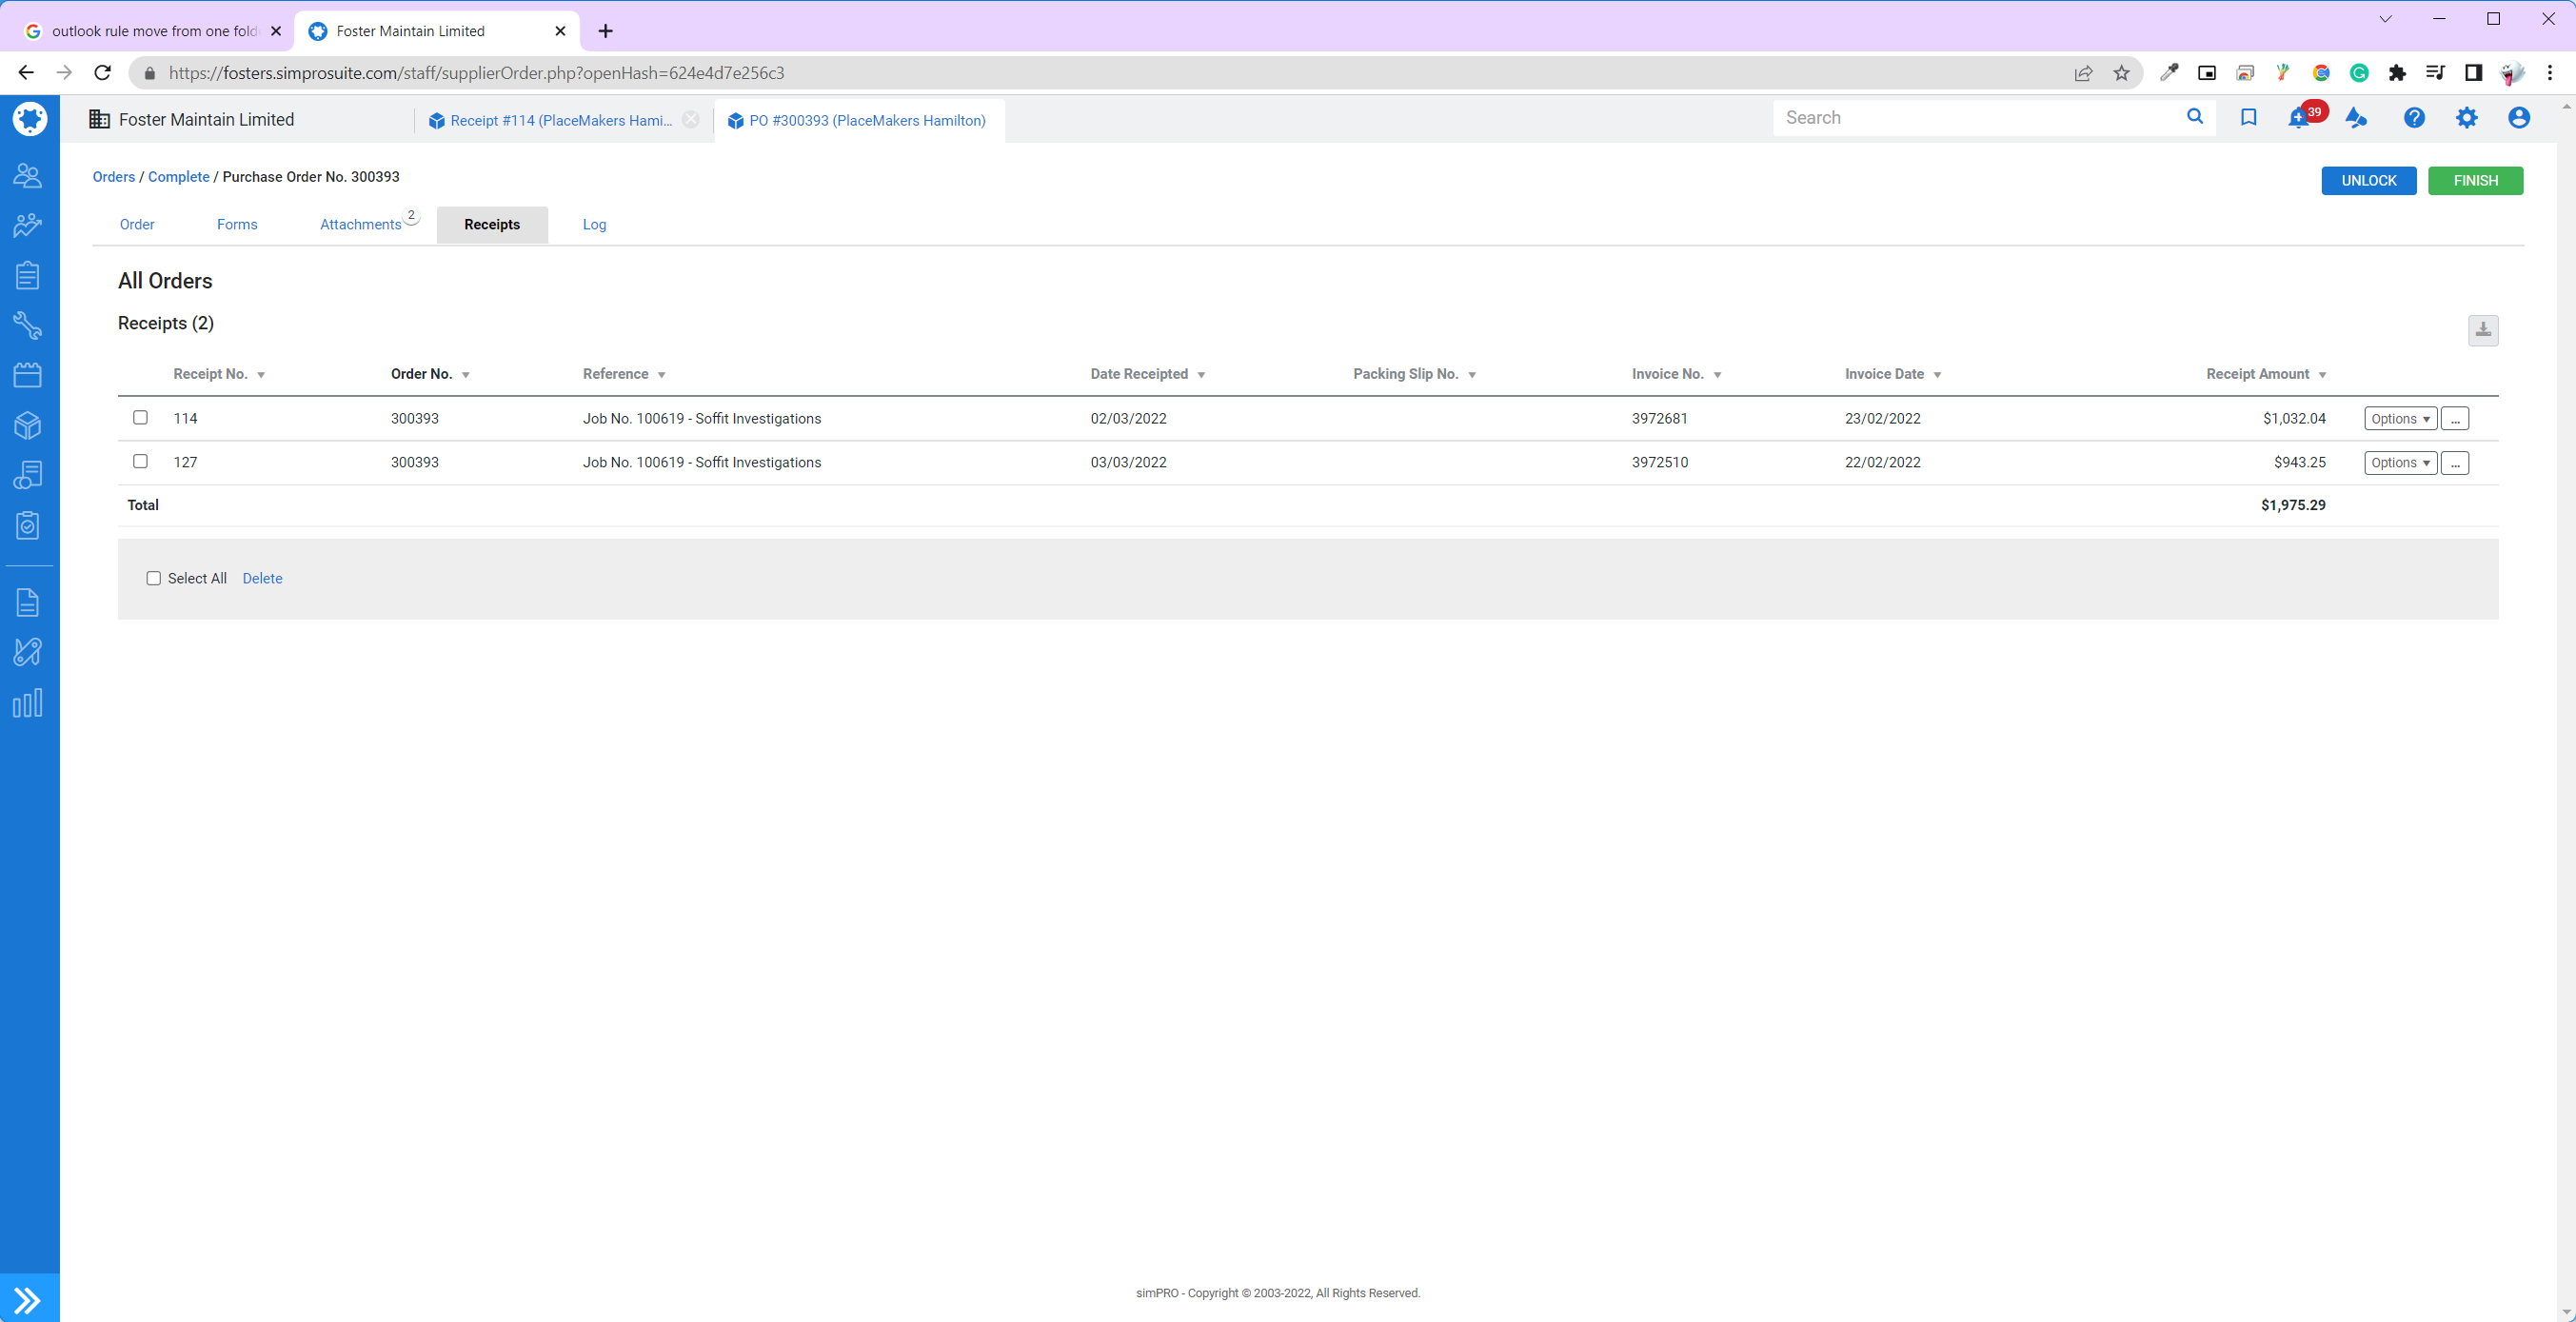Open the Orders breadcrumb link

click(x=113, y=176)
